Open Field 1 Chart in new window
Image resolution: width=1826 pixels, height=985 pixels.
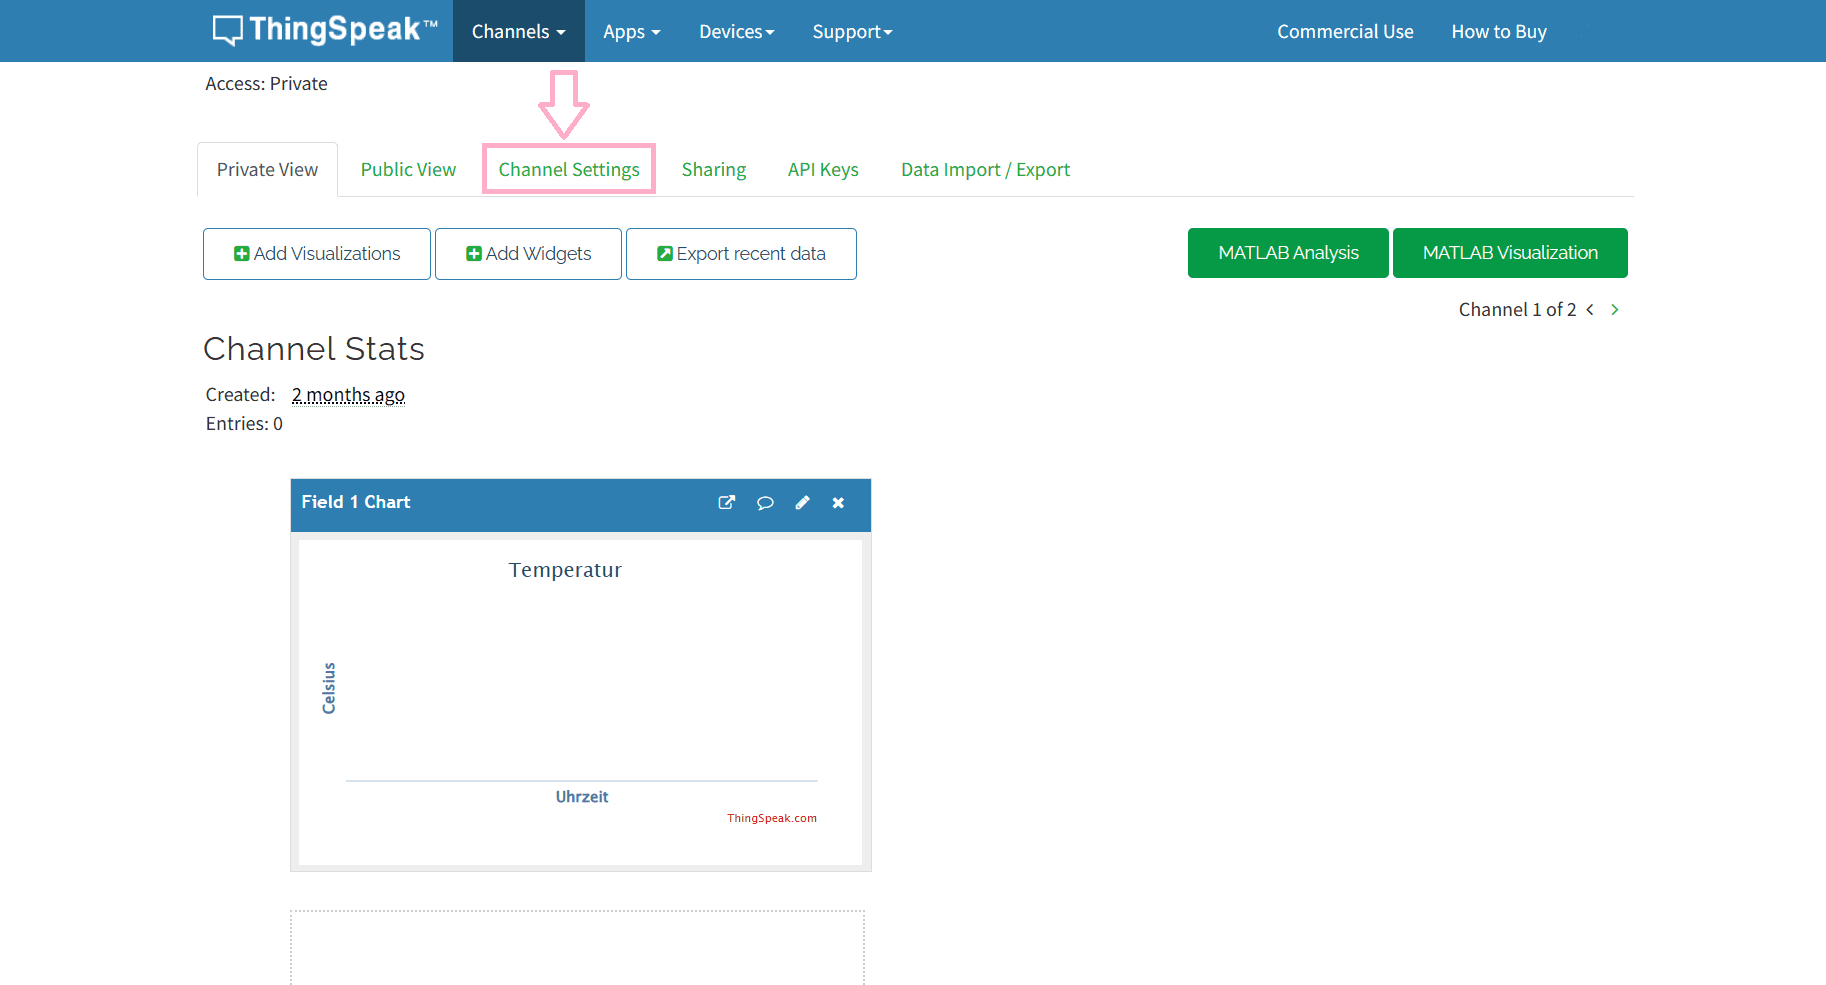click(727, 503)
